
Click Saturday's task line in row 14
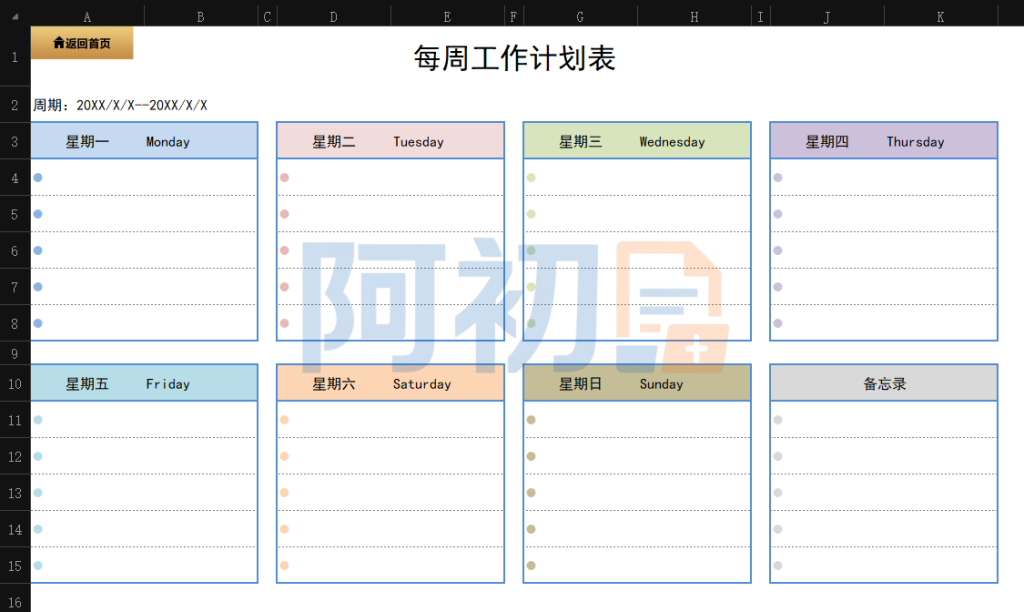pos(391,529)
